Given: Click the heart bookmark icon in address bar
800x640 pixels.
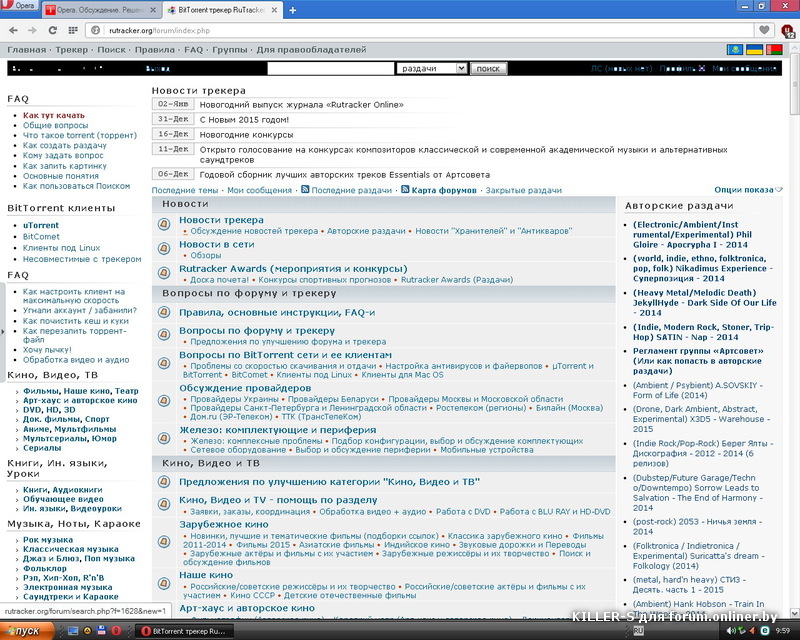Looking at the screenshot, I should tap(765, 31).
